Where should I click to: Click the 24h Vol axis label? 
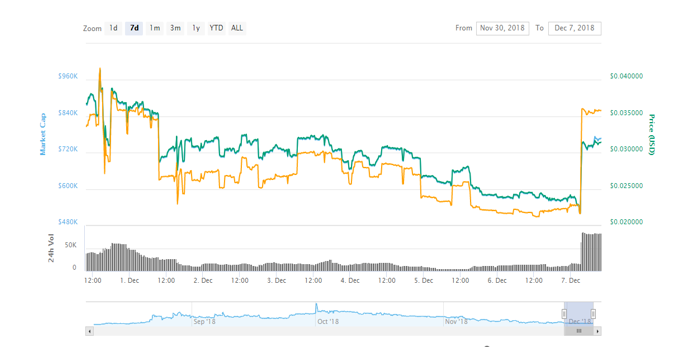tap(51, 248)
